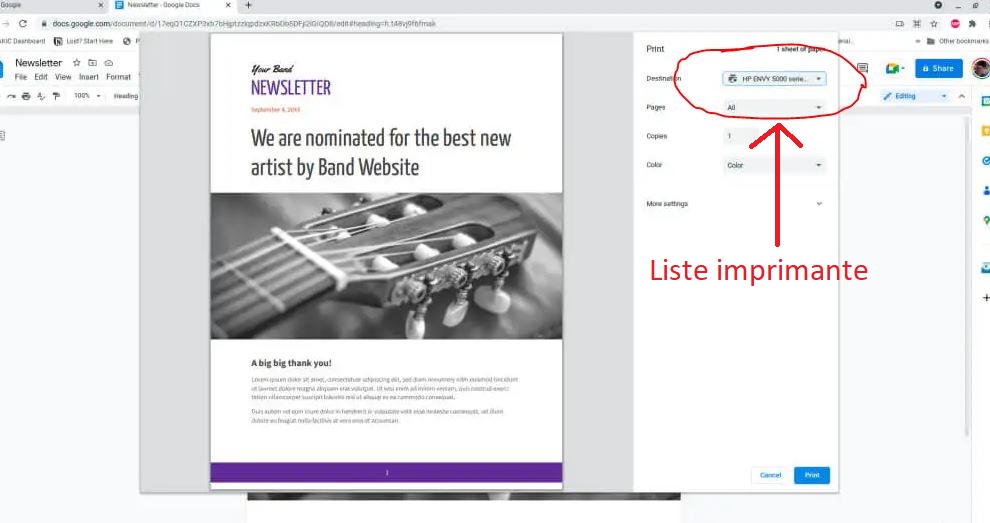Open the Pages dropdown set to All

(x=775, y=107)
